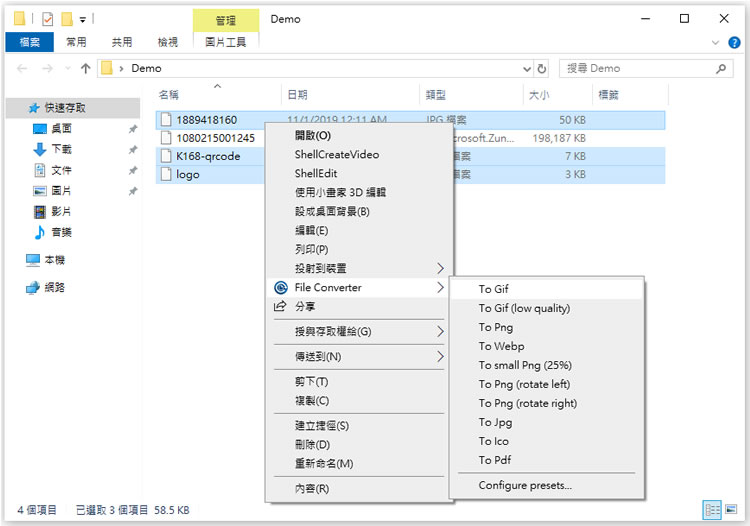Switch to details list view icon
Image resolution: width=750 pixels, height=526 pixels.
(x=712, y=510)
